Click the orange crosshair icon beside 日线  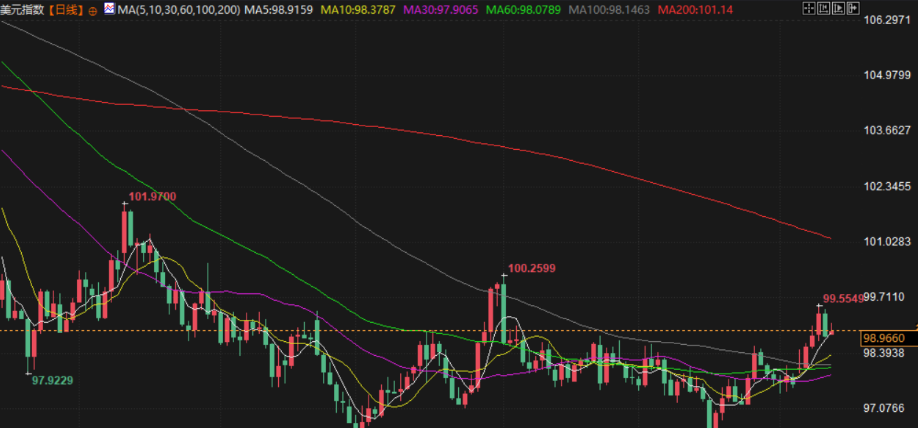click(93, 9)
